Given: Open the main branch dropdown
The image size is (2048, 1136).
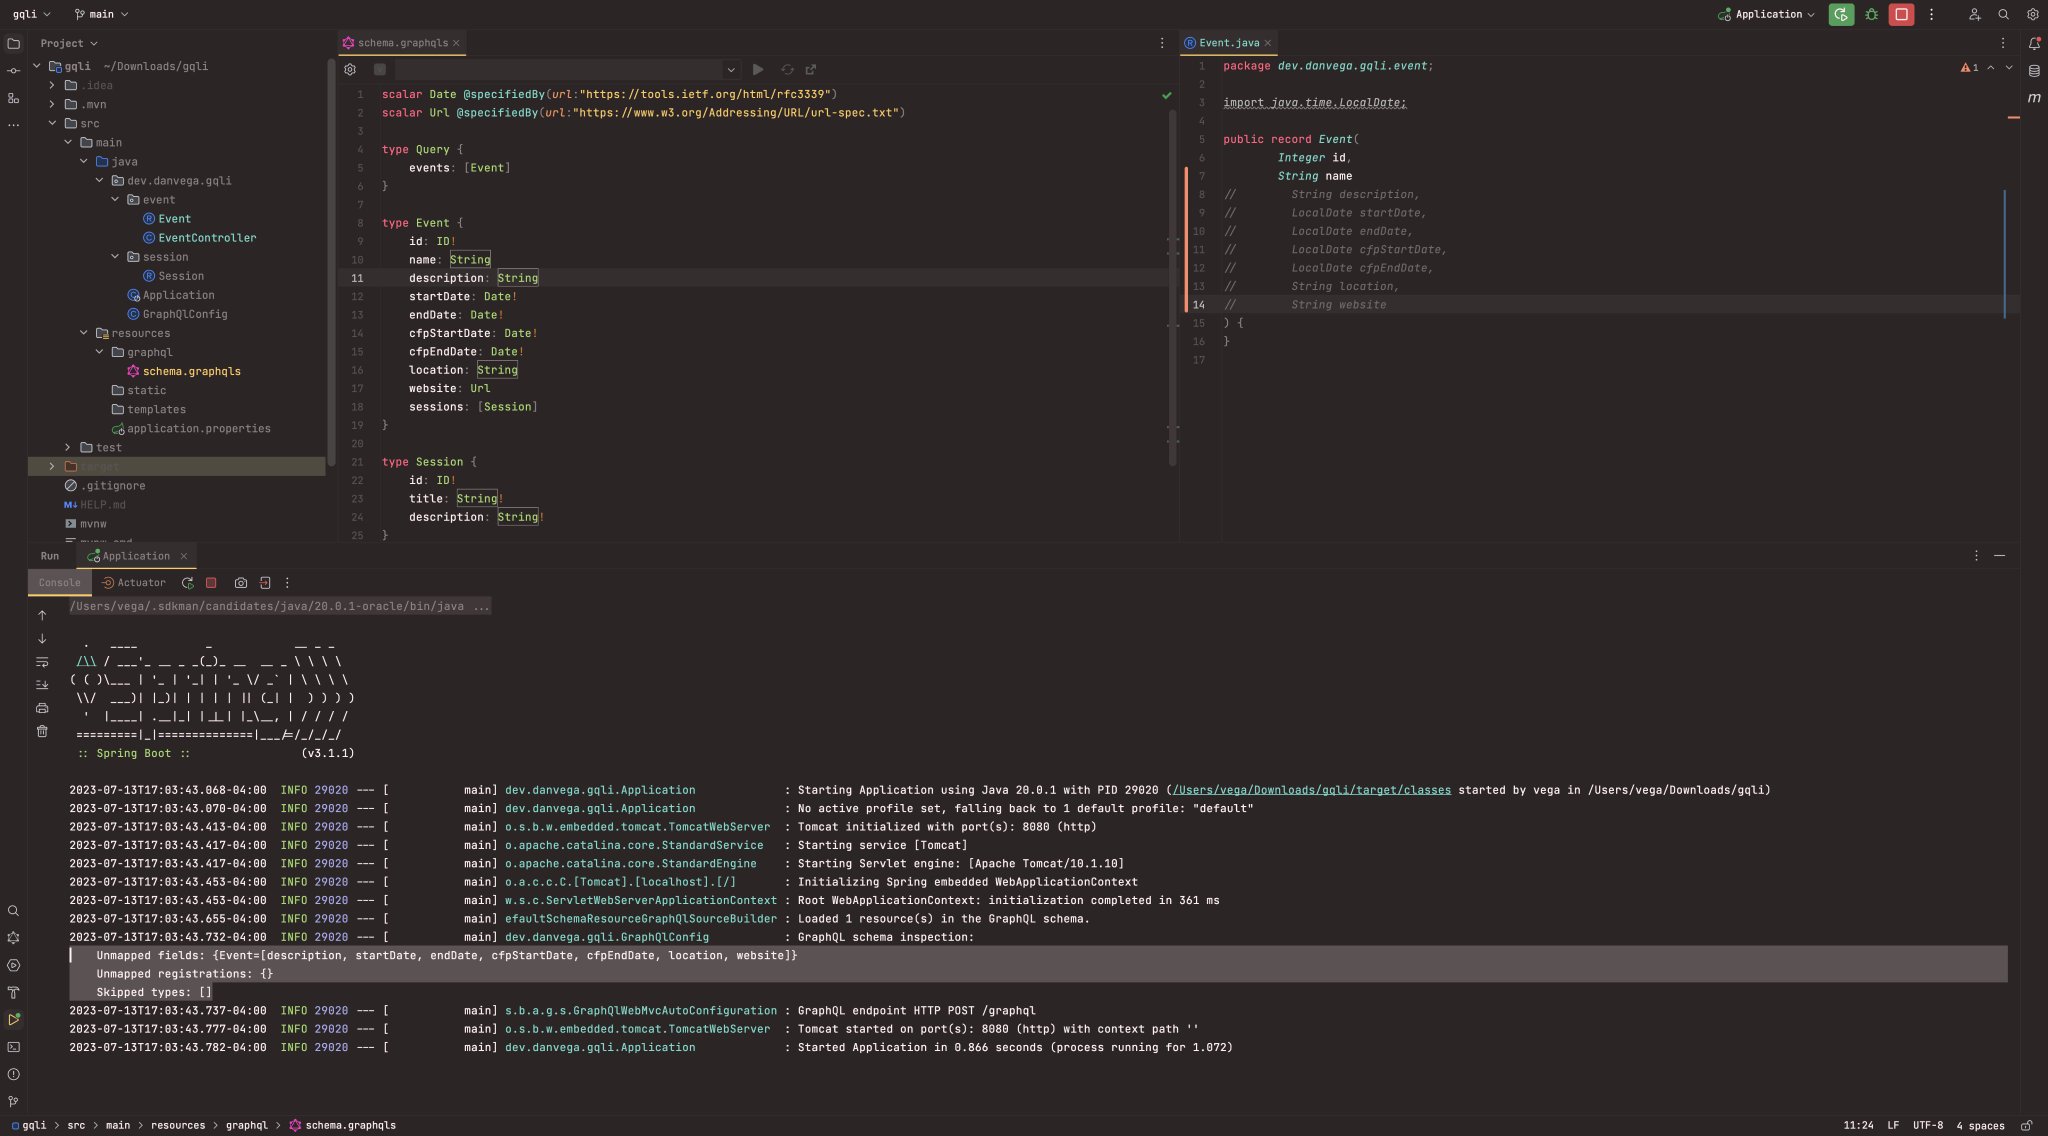Looking at the screenshot, I should (x=100, y=14).
